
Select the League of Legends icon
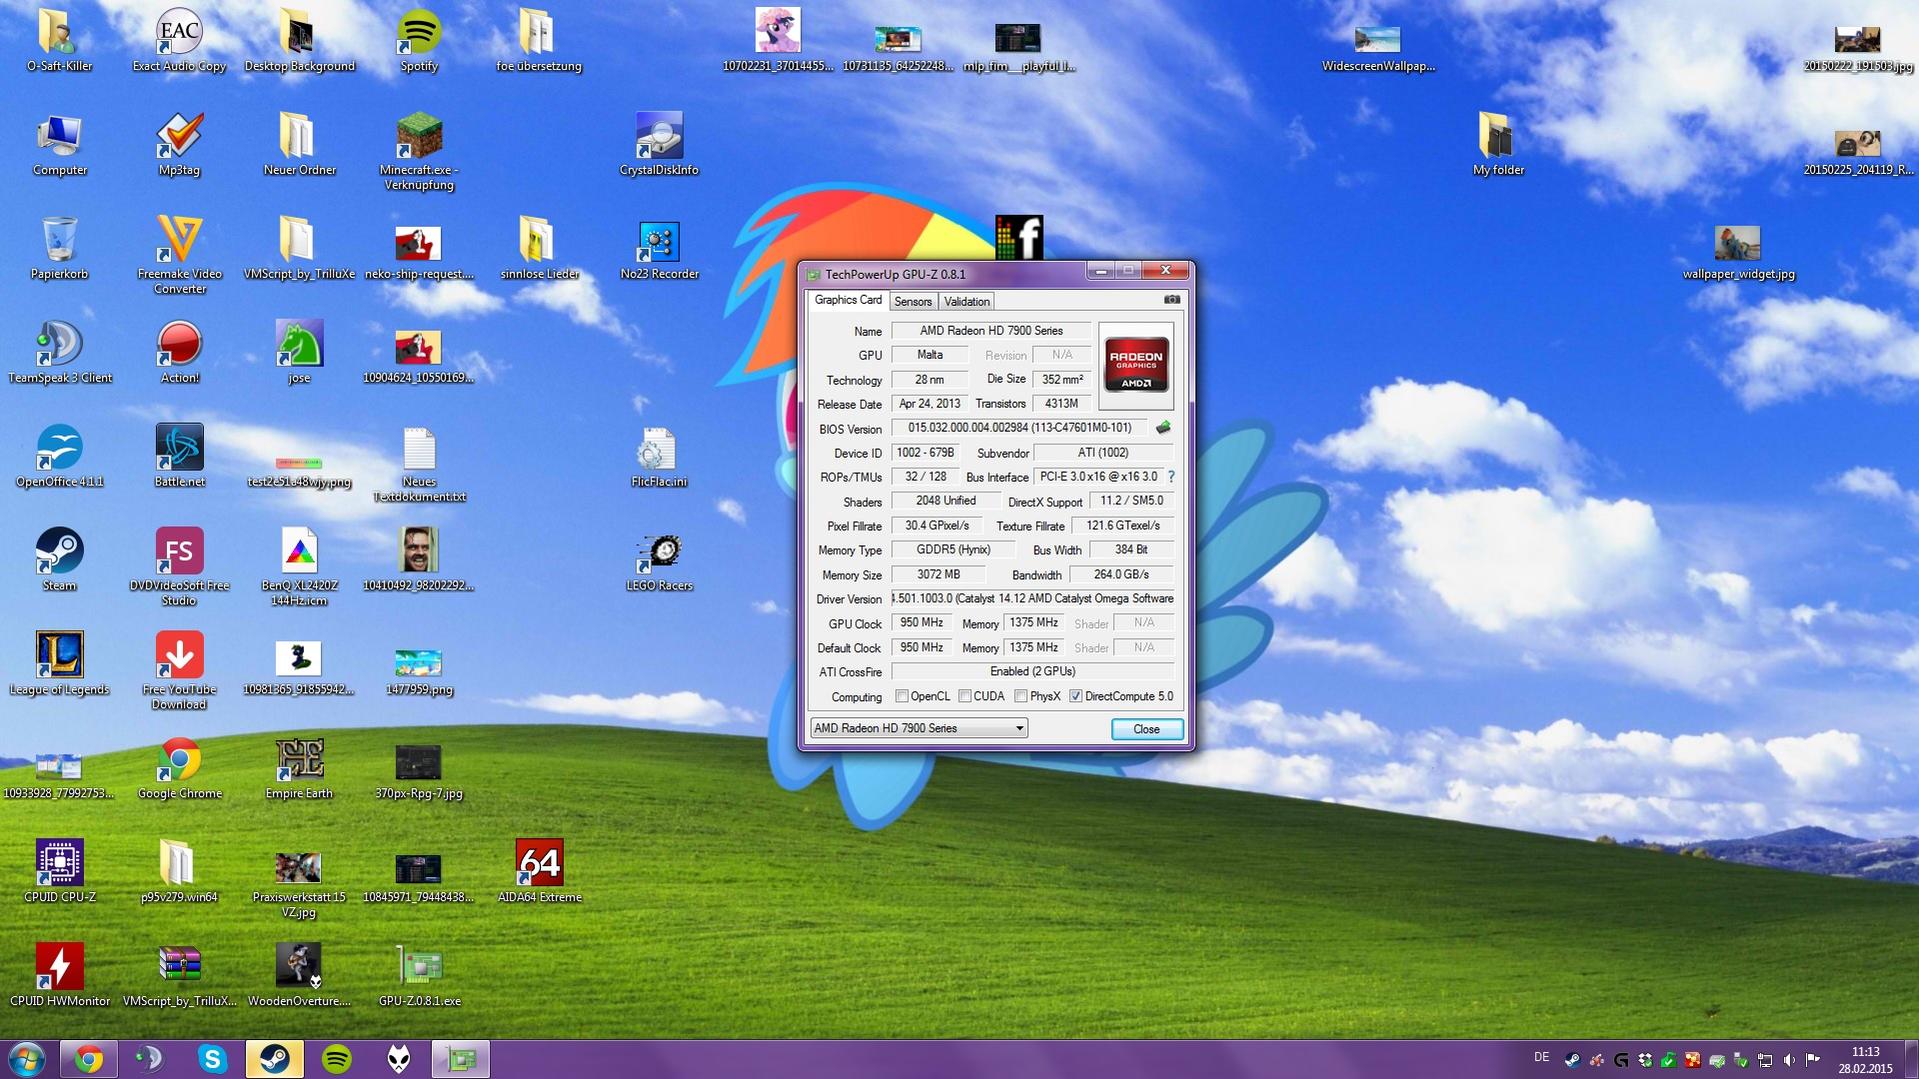[59, 663]
